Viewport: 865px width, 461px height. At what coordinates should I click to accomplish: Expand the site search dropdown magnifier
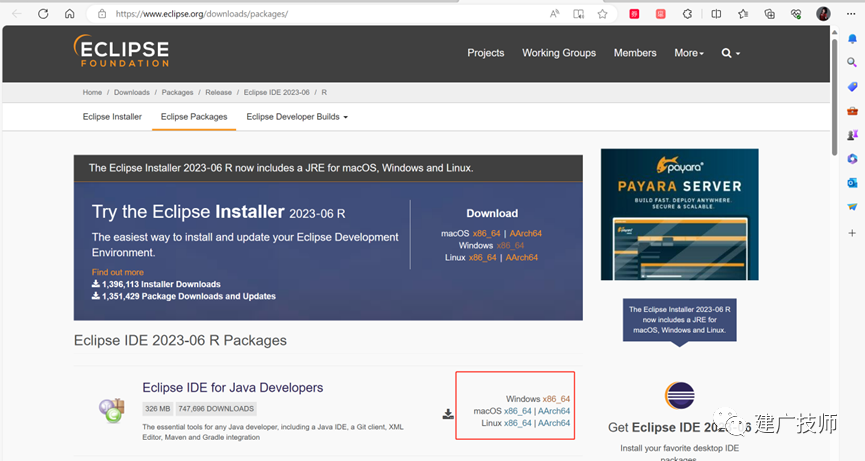pos(730,53)
